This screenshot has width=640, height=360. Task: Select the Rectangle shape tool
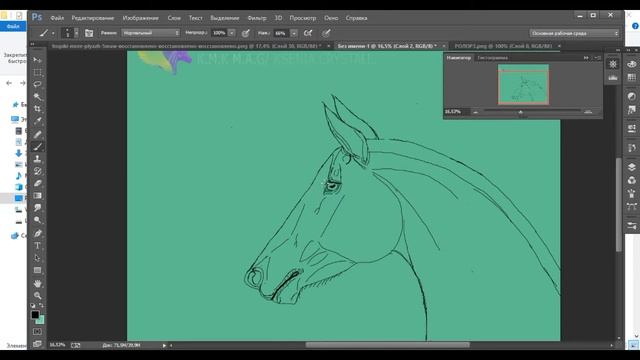[x=37, y=270]
